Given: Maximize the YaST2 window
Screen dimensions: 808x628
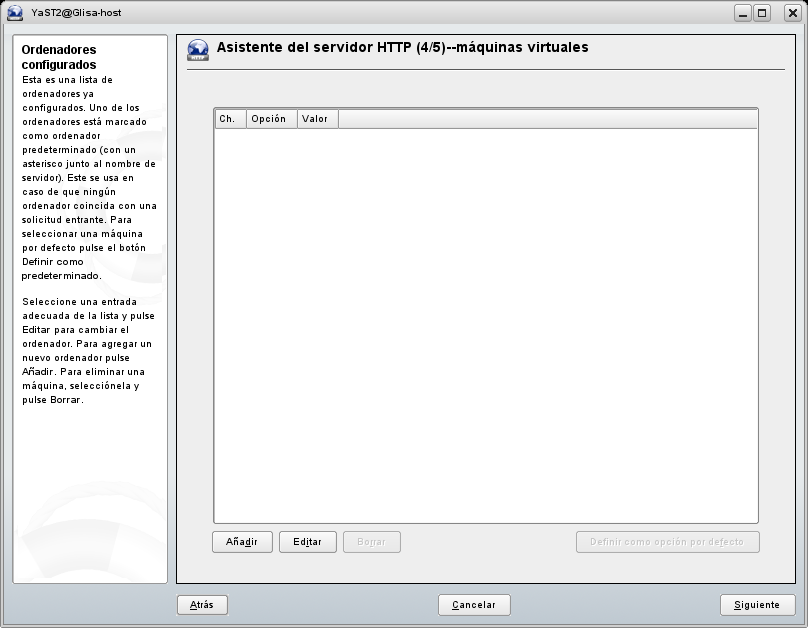Looking at the screenshot, I should click(763, 13).
